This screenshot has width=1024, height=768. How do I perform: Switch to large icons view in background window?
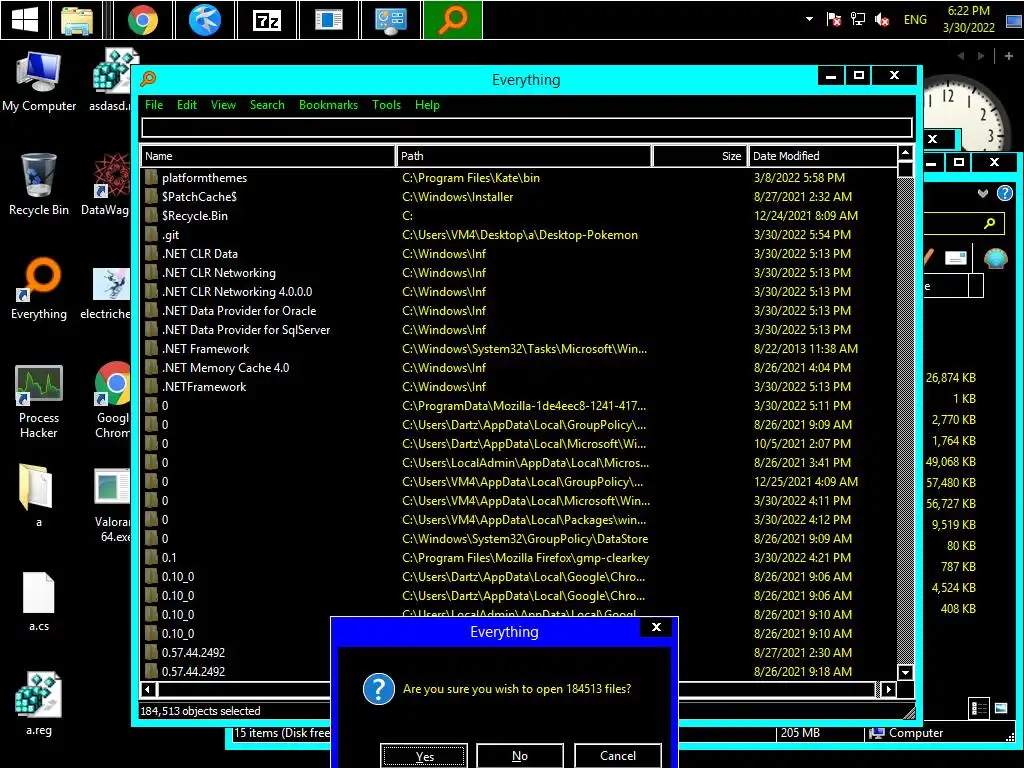1000,708
